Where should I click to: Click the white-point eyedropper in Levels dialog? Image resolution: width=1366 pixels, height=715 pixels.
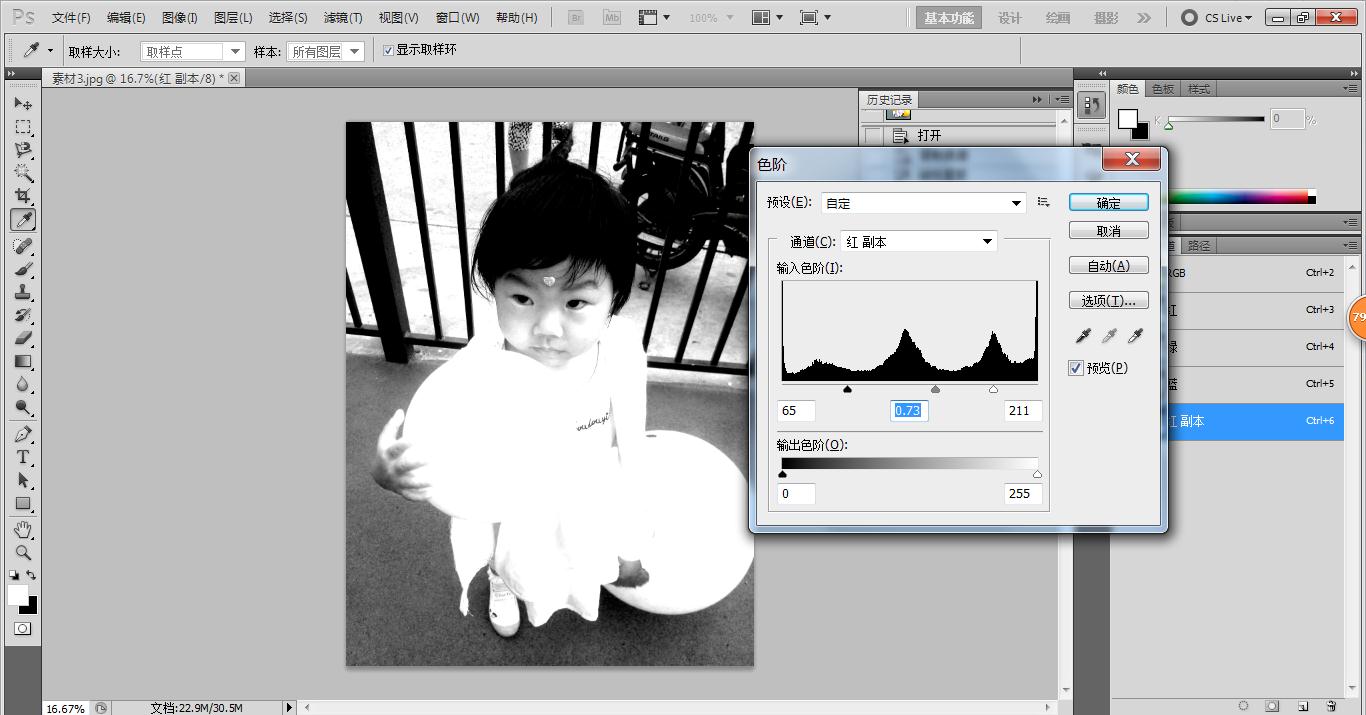point(1134,336)
